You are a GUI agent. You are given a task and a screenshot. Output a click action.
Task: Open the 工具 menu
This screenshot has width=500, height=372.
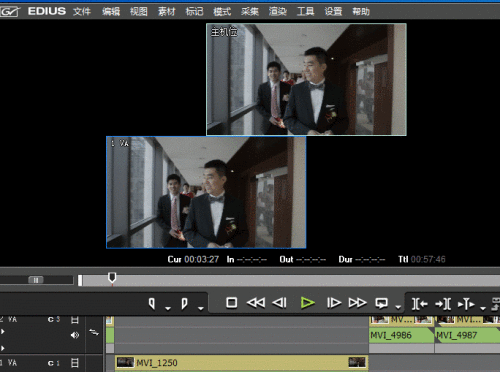[x=306, y=12]
